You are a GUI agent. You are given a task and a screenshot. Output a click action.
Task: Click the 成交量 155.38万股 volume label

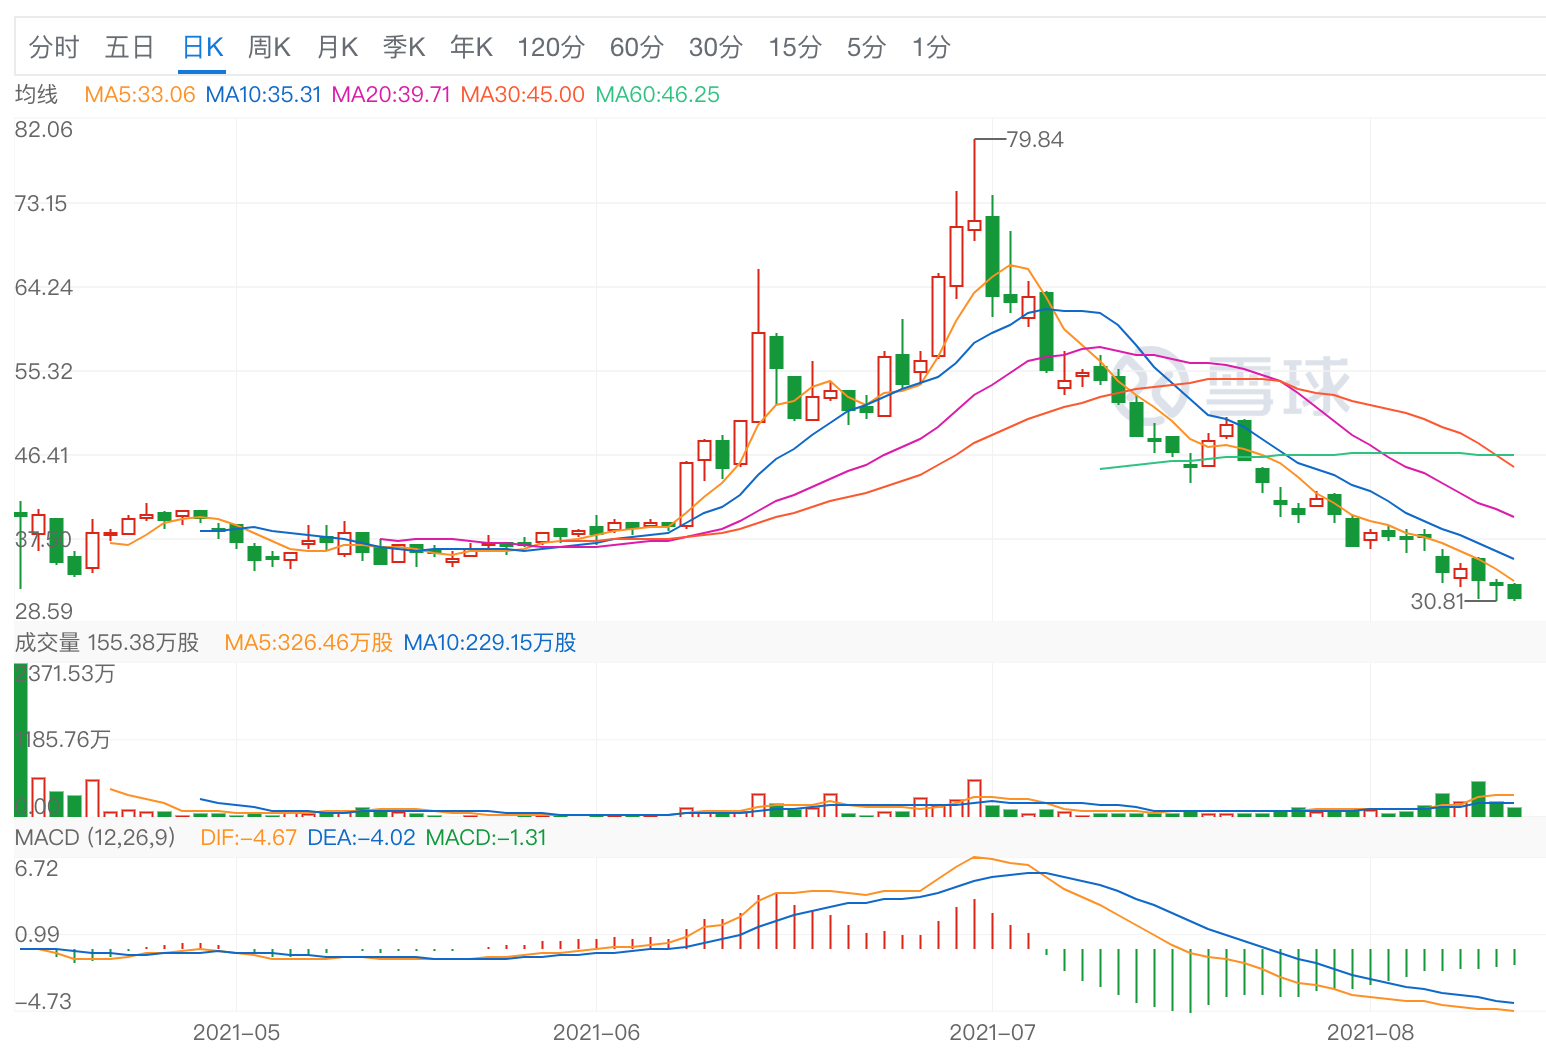[107, 643]
